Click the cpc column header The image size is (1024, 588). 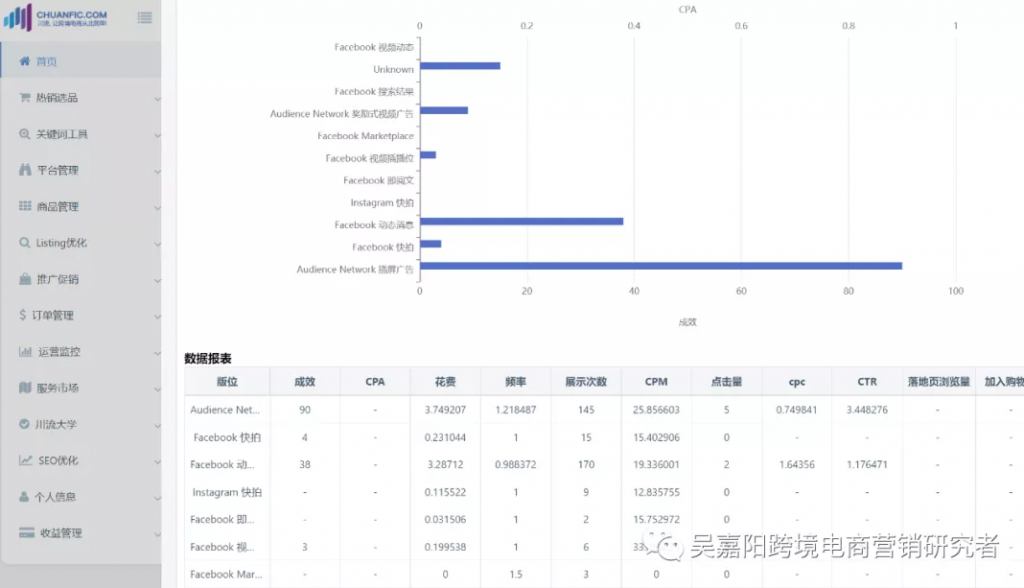coord(797,382)
